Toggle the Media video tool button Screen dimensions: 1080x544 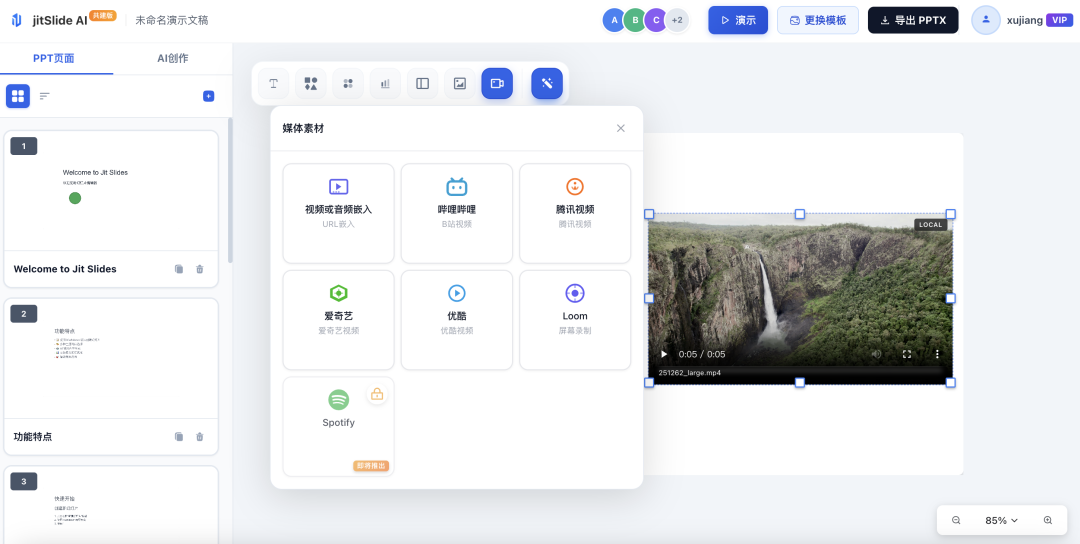[x=497, y=83]
